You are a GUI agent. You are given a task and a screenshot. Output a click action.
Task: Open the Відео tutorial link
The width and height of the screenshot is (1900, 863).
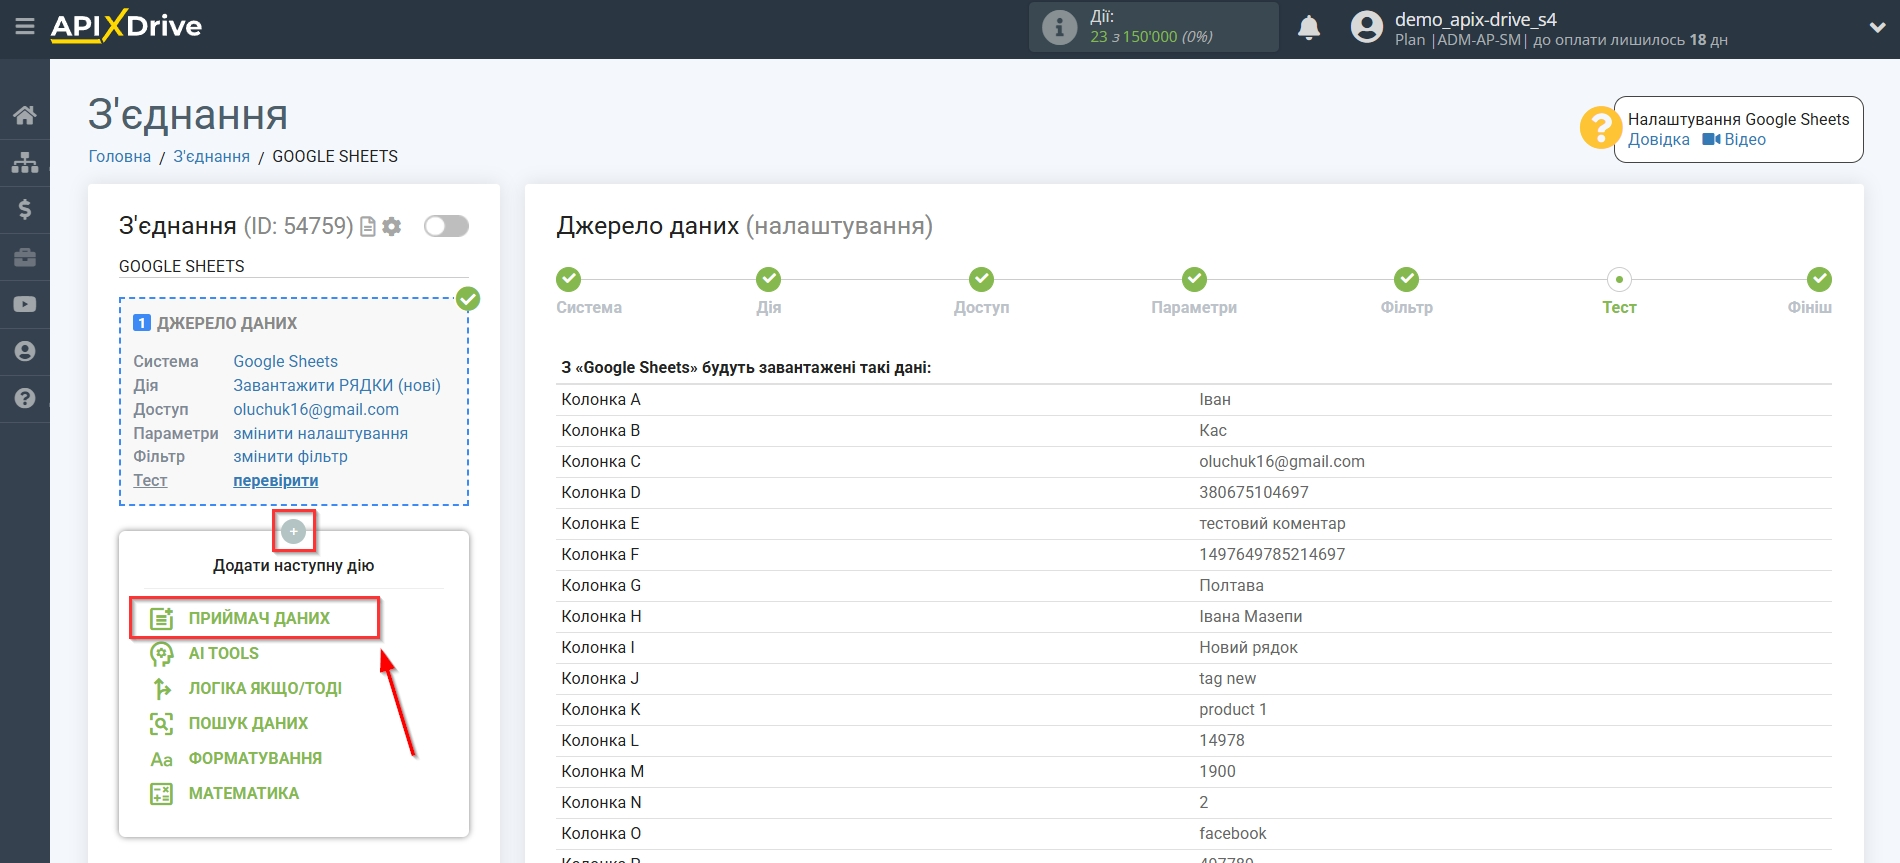(x=1734, y=140)
